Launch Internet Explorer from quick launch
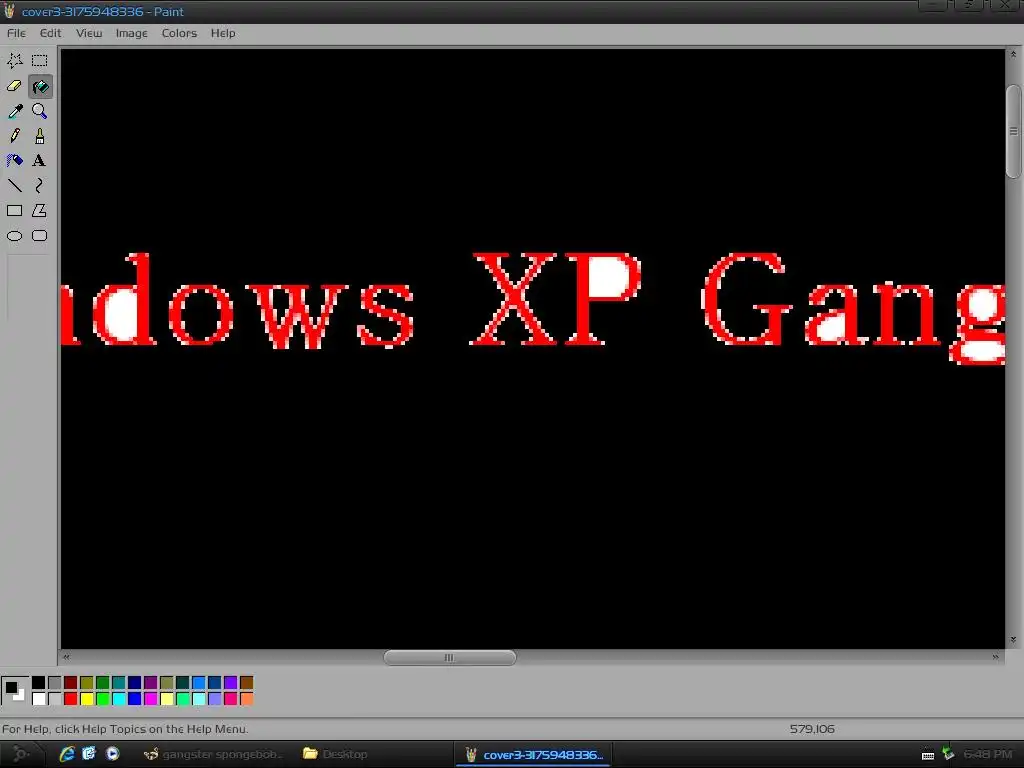This screenshot has height=768, width=1024. 67,754
